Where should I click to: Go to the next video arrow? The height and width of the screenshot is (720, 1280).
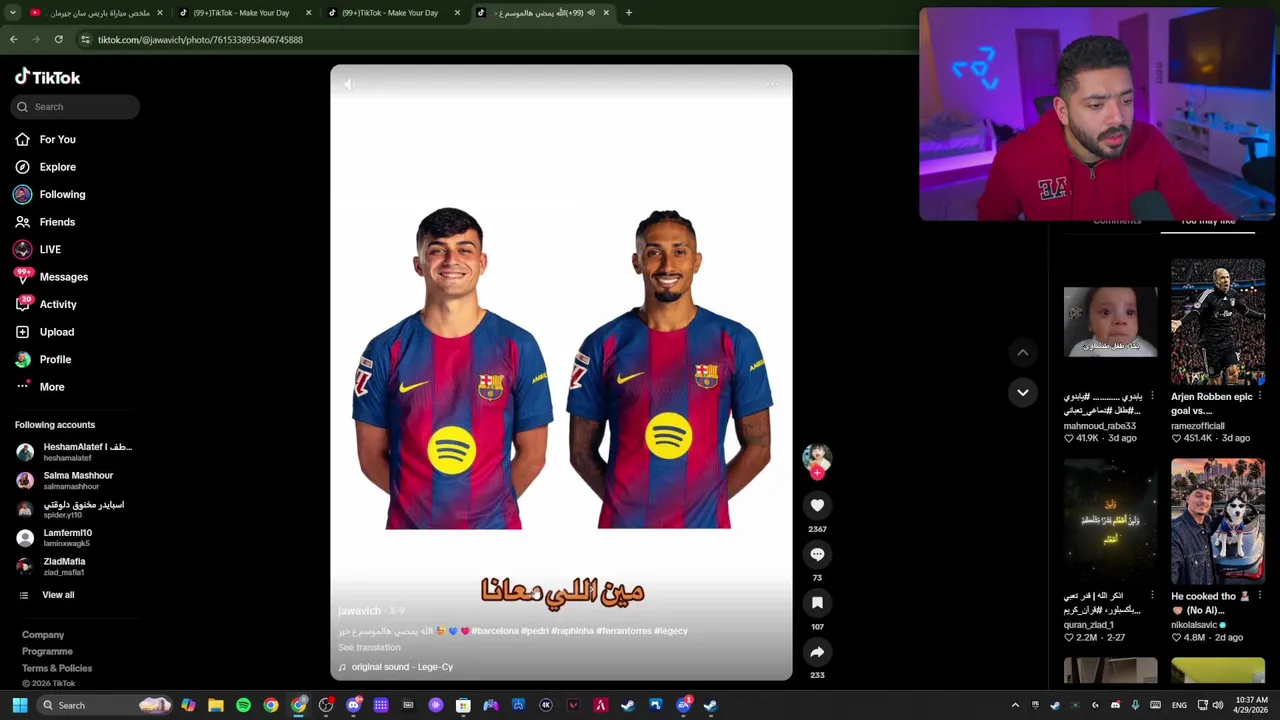(x=1022, y=393)
